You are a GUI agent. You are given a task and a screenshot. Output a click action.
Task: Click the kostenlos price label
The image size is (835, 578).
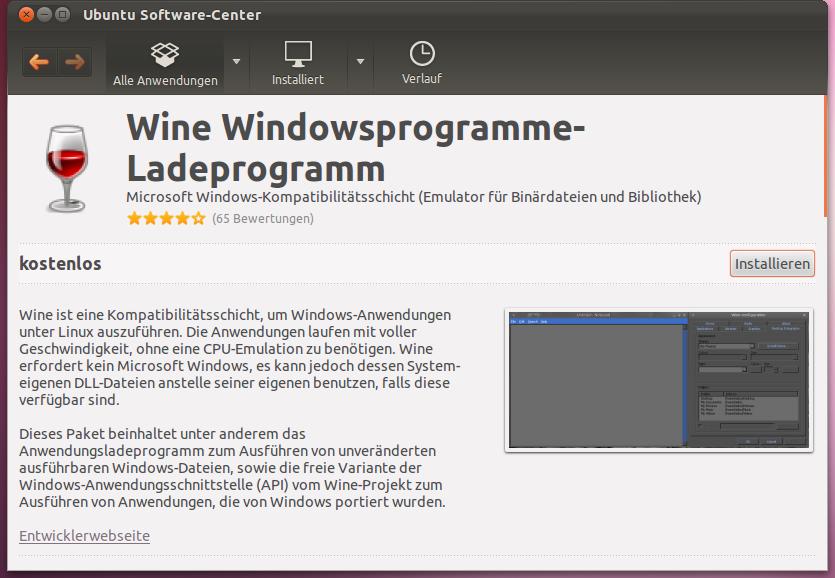(60, 264)
